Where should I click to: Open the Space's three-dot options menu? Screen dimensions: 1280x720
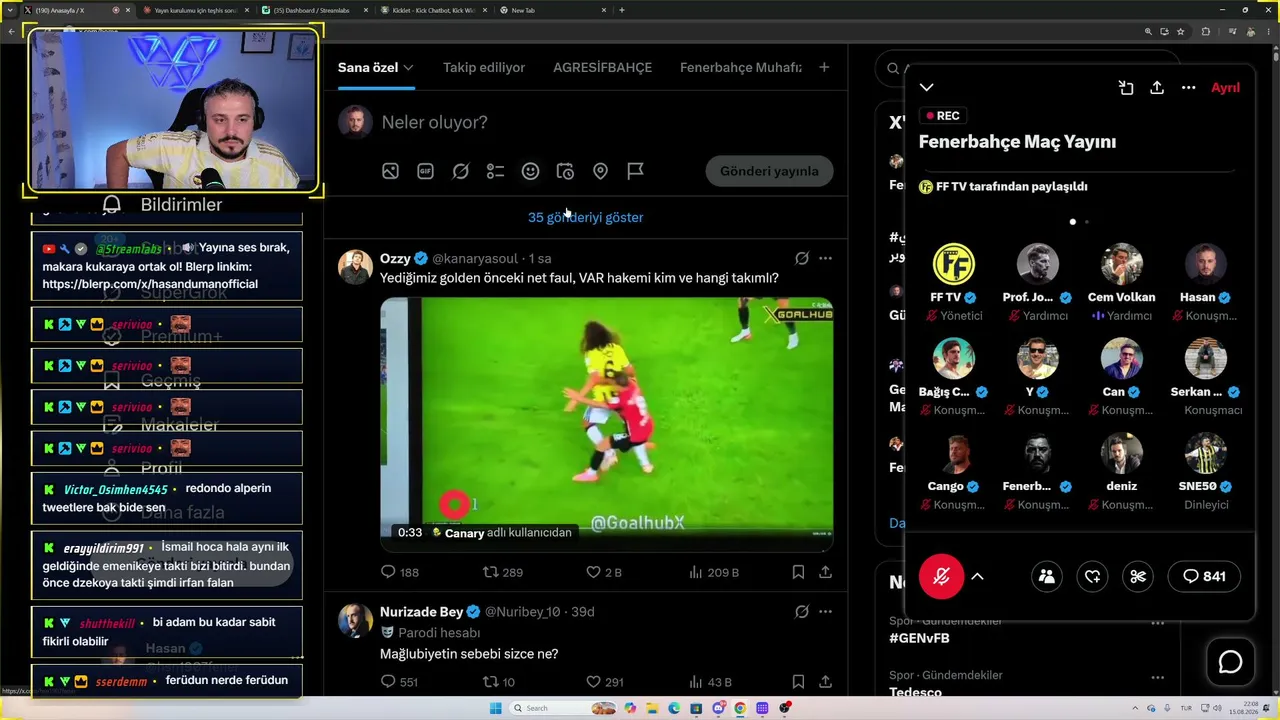pos(1188,87)
